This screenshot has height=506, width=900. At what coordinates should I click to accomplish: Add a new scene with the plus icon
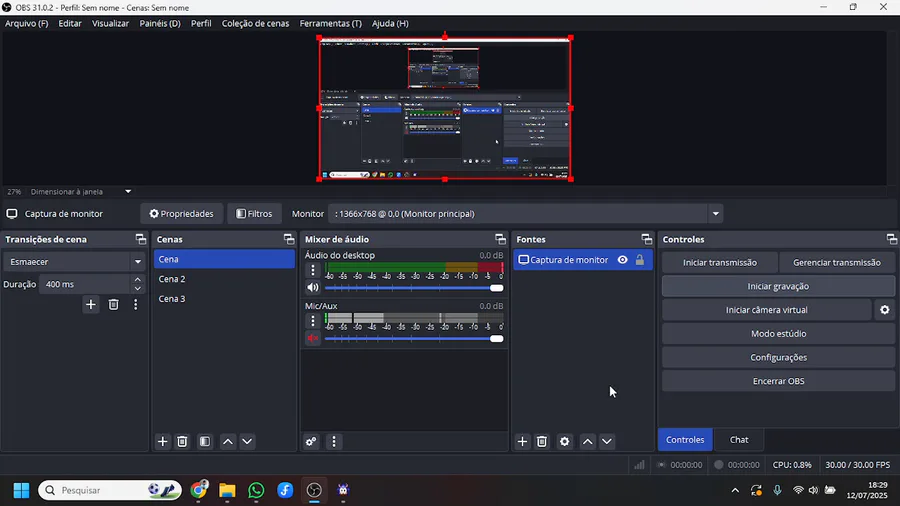pyautogui.click(x=162, y=441)
